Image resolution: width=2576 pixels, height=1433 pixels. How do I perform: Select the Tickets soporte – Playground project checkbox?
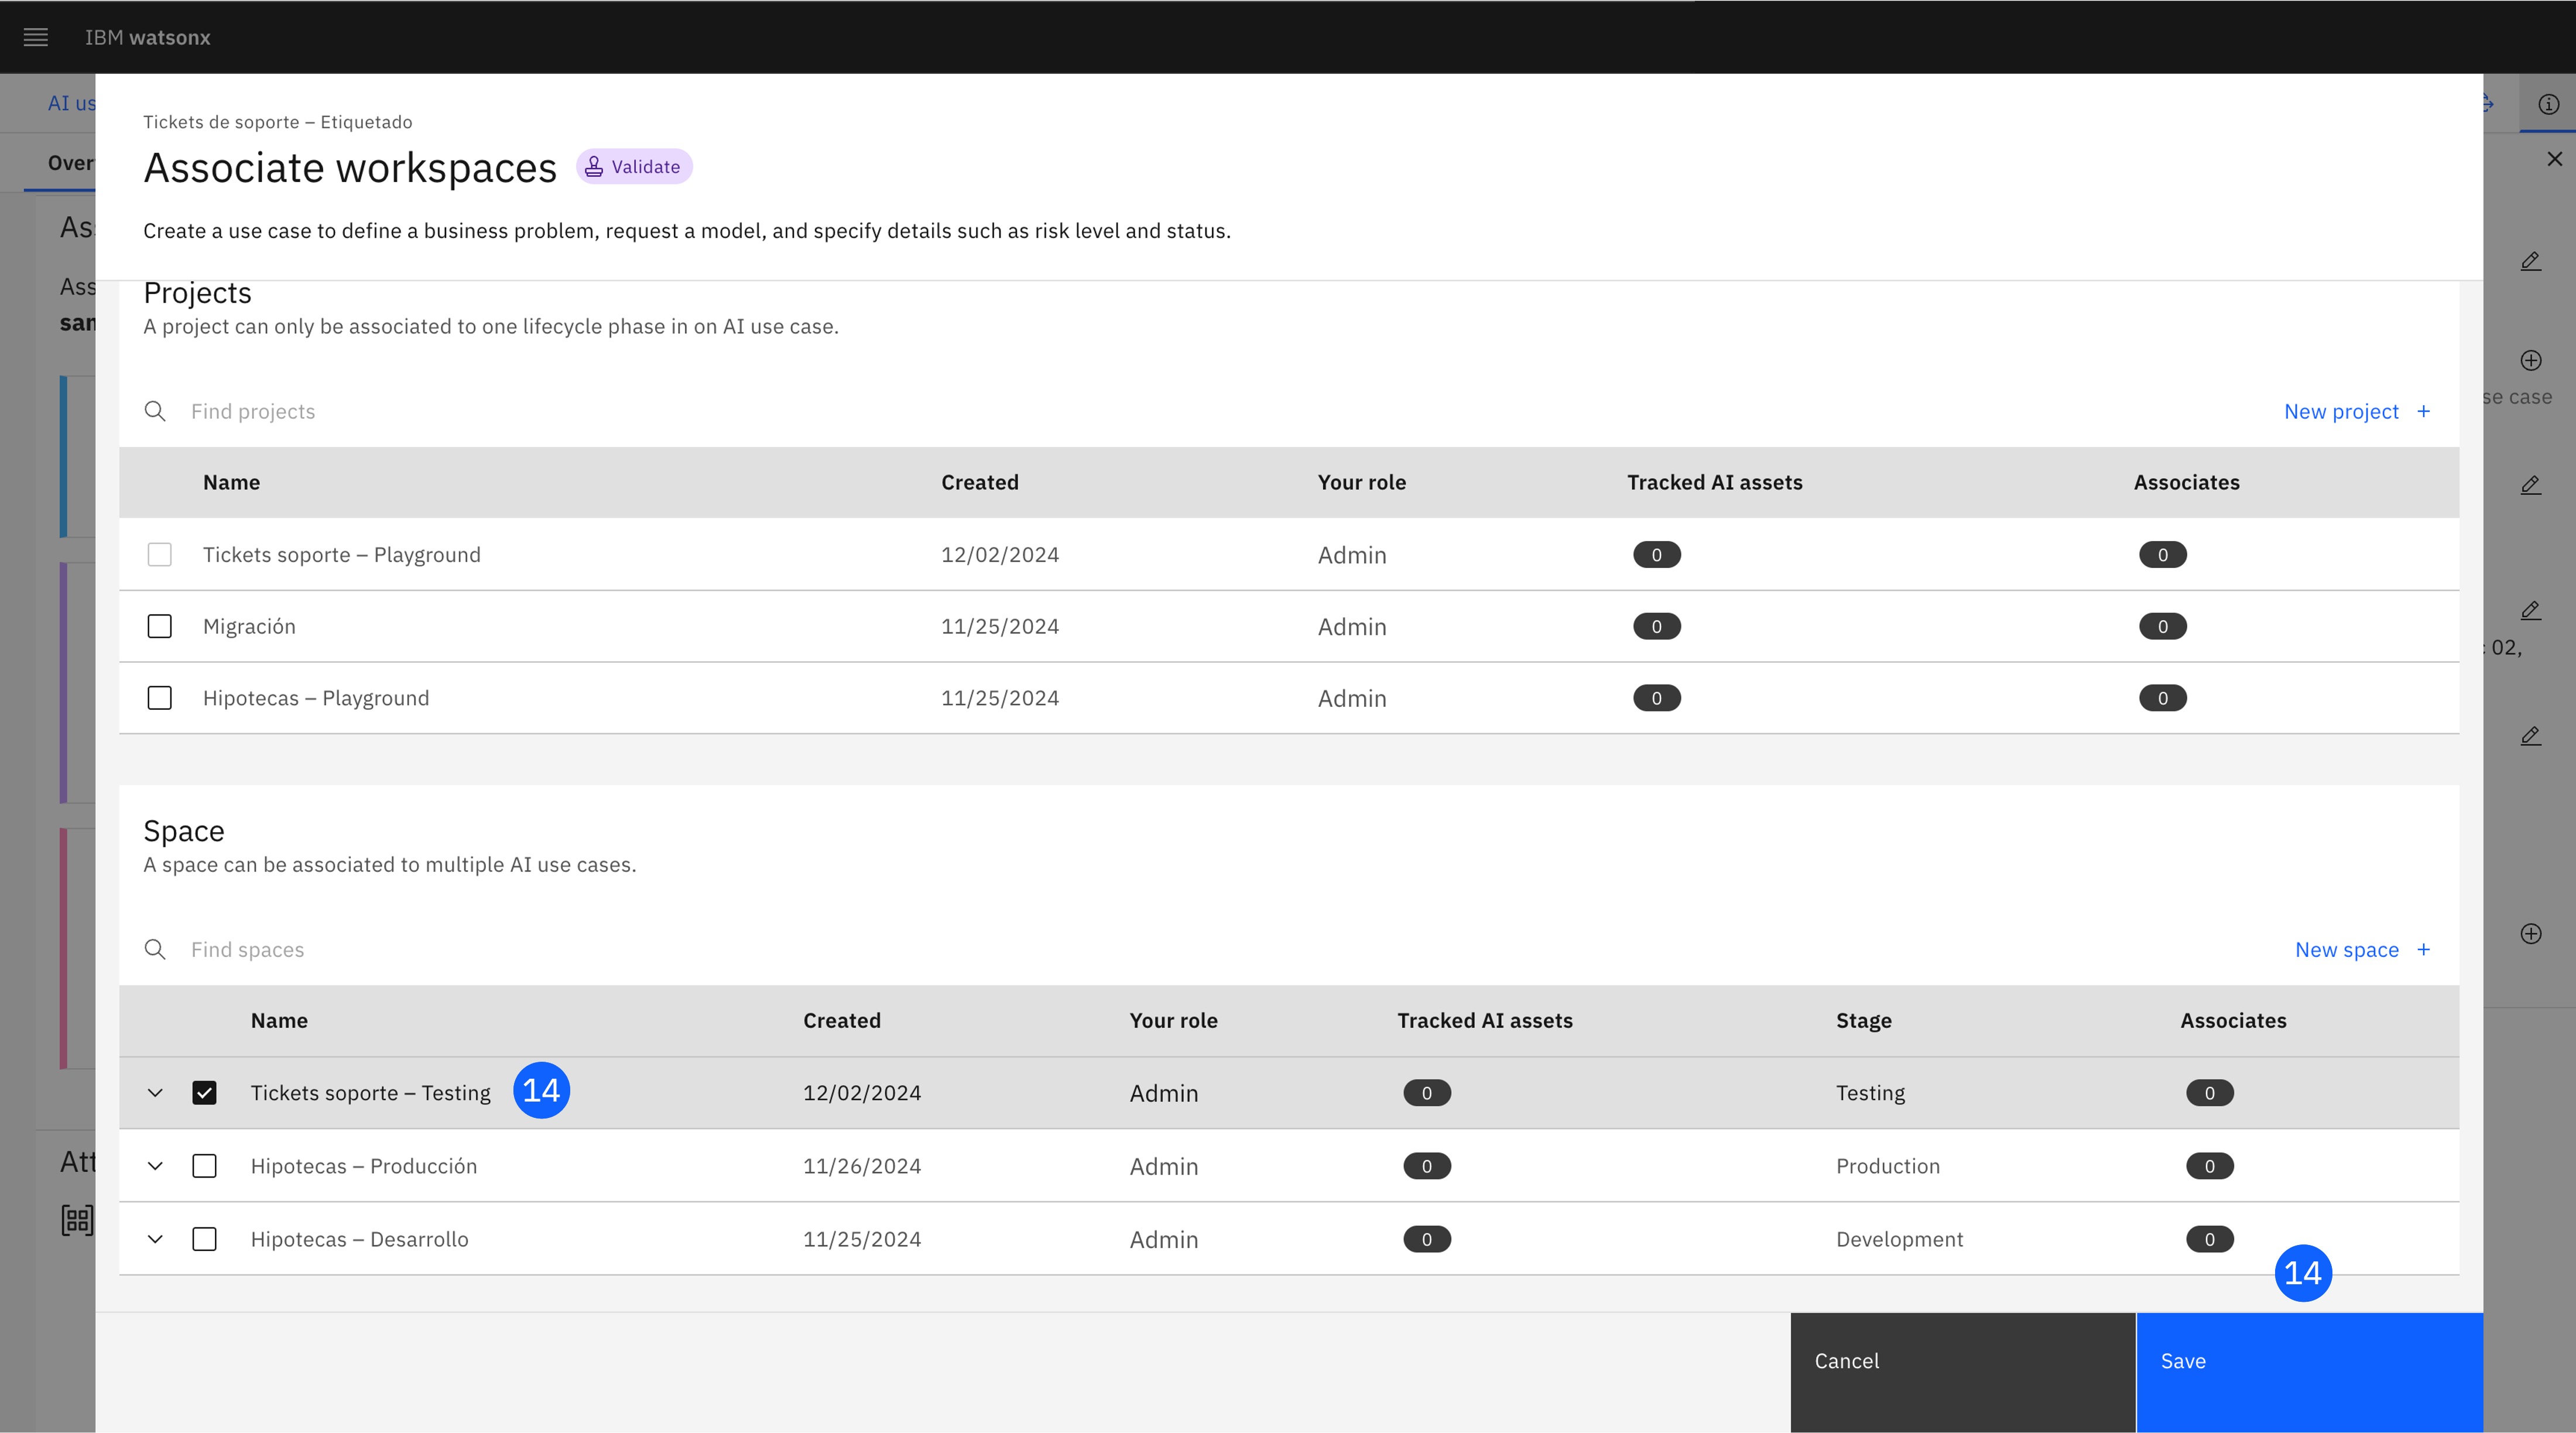tap(160, 554)
